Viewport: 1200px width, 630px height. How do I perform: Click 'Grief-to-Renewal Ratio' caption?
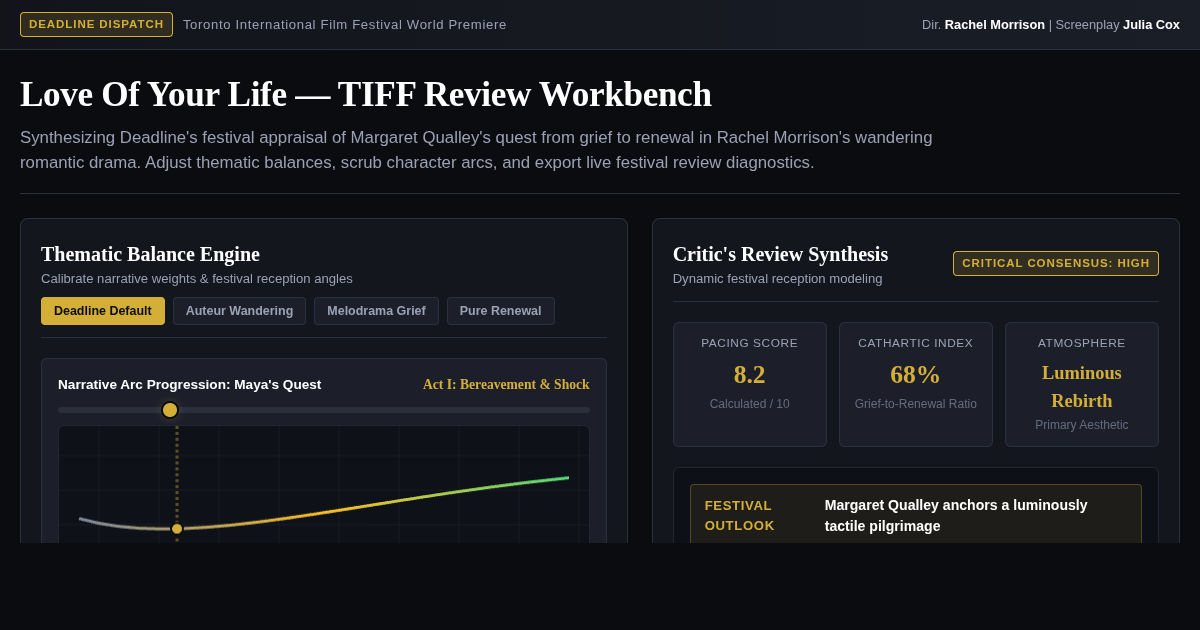pyautogui.click(x=916, y=404)
